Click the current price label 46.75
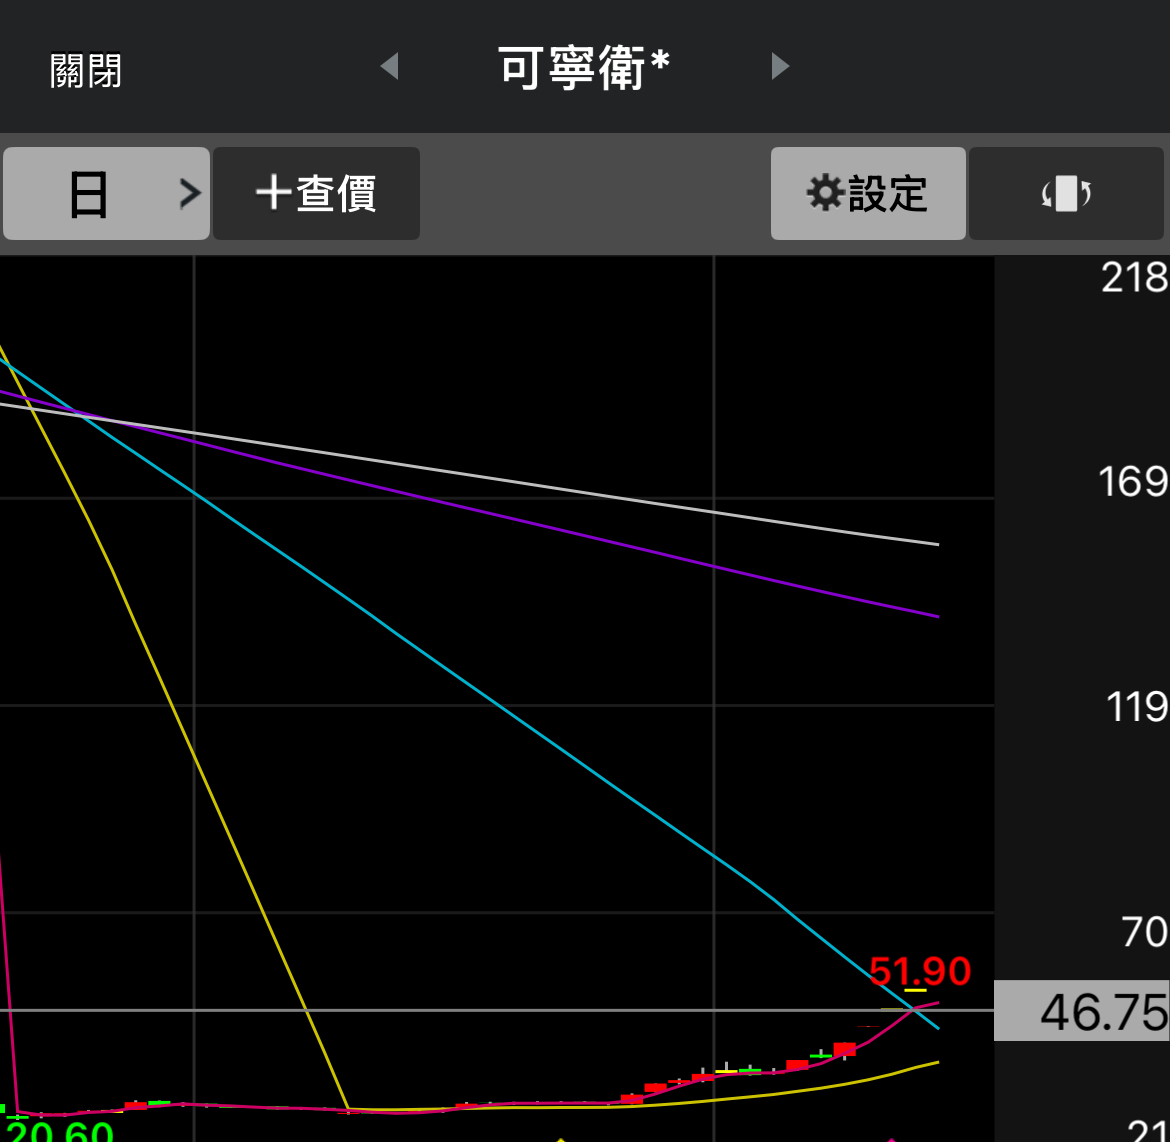1170x1142 pixels. pyautogui.click(x=1082, y=1012)
